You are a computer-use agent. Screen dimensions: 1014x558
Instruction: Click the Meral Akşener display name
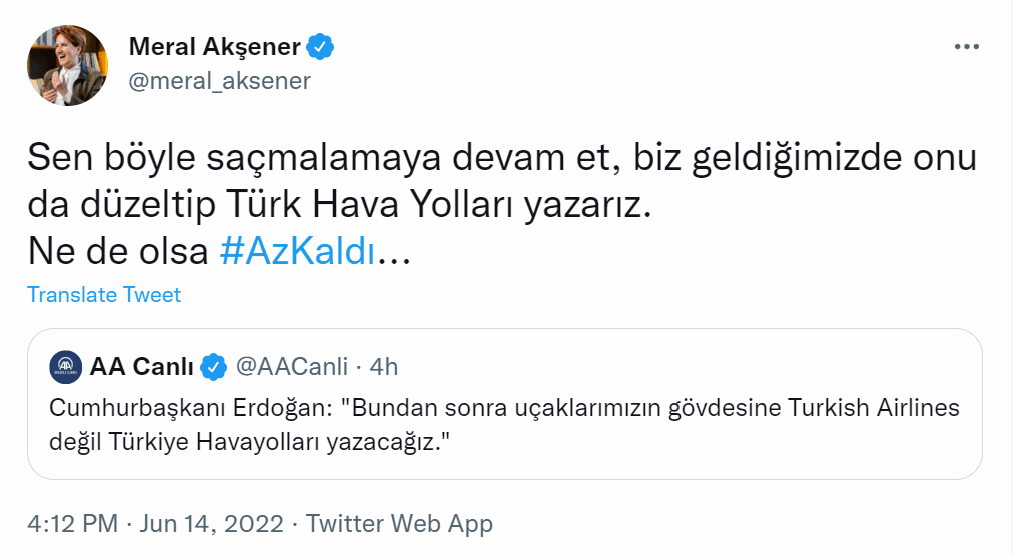(214, 46)
